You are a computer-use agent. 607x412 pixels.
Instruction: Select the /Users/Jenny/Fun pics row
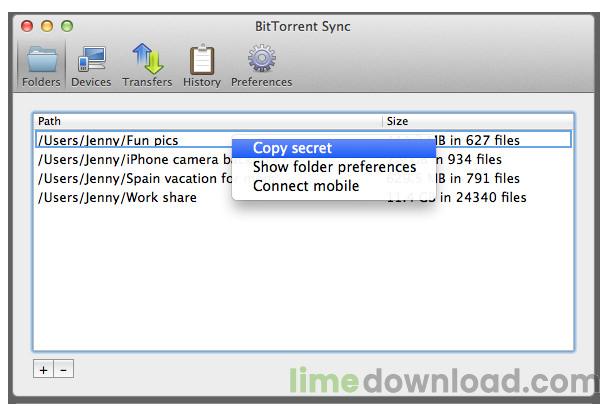coord(304,140)
